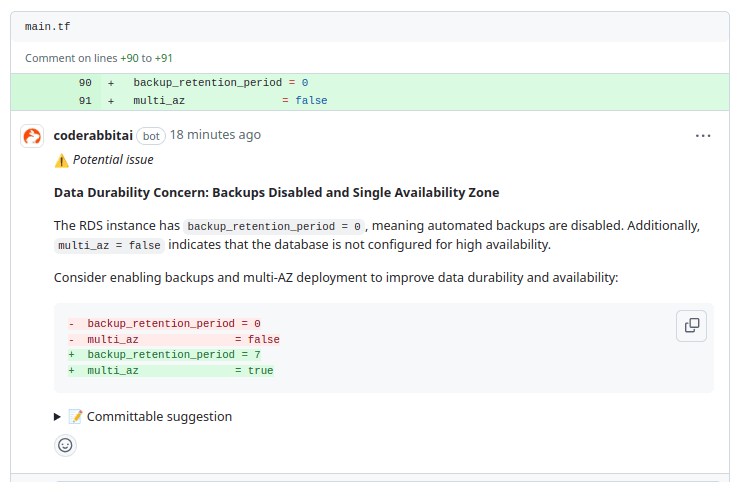Expand the Committable suggestion disclosure triangle
This screenshot has height=482, width=739.
(x=58, y=417)
